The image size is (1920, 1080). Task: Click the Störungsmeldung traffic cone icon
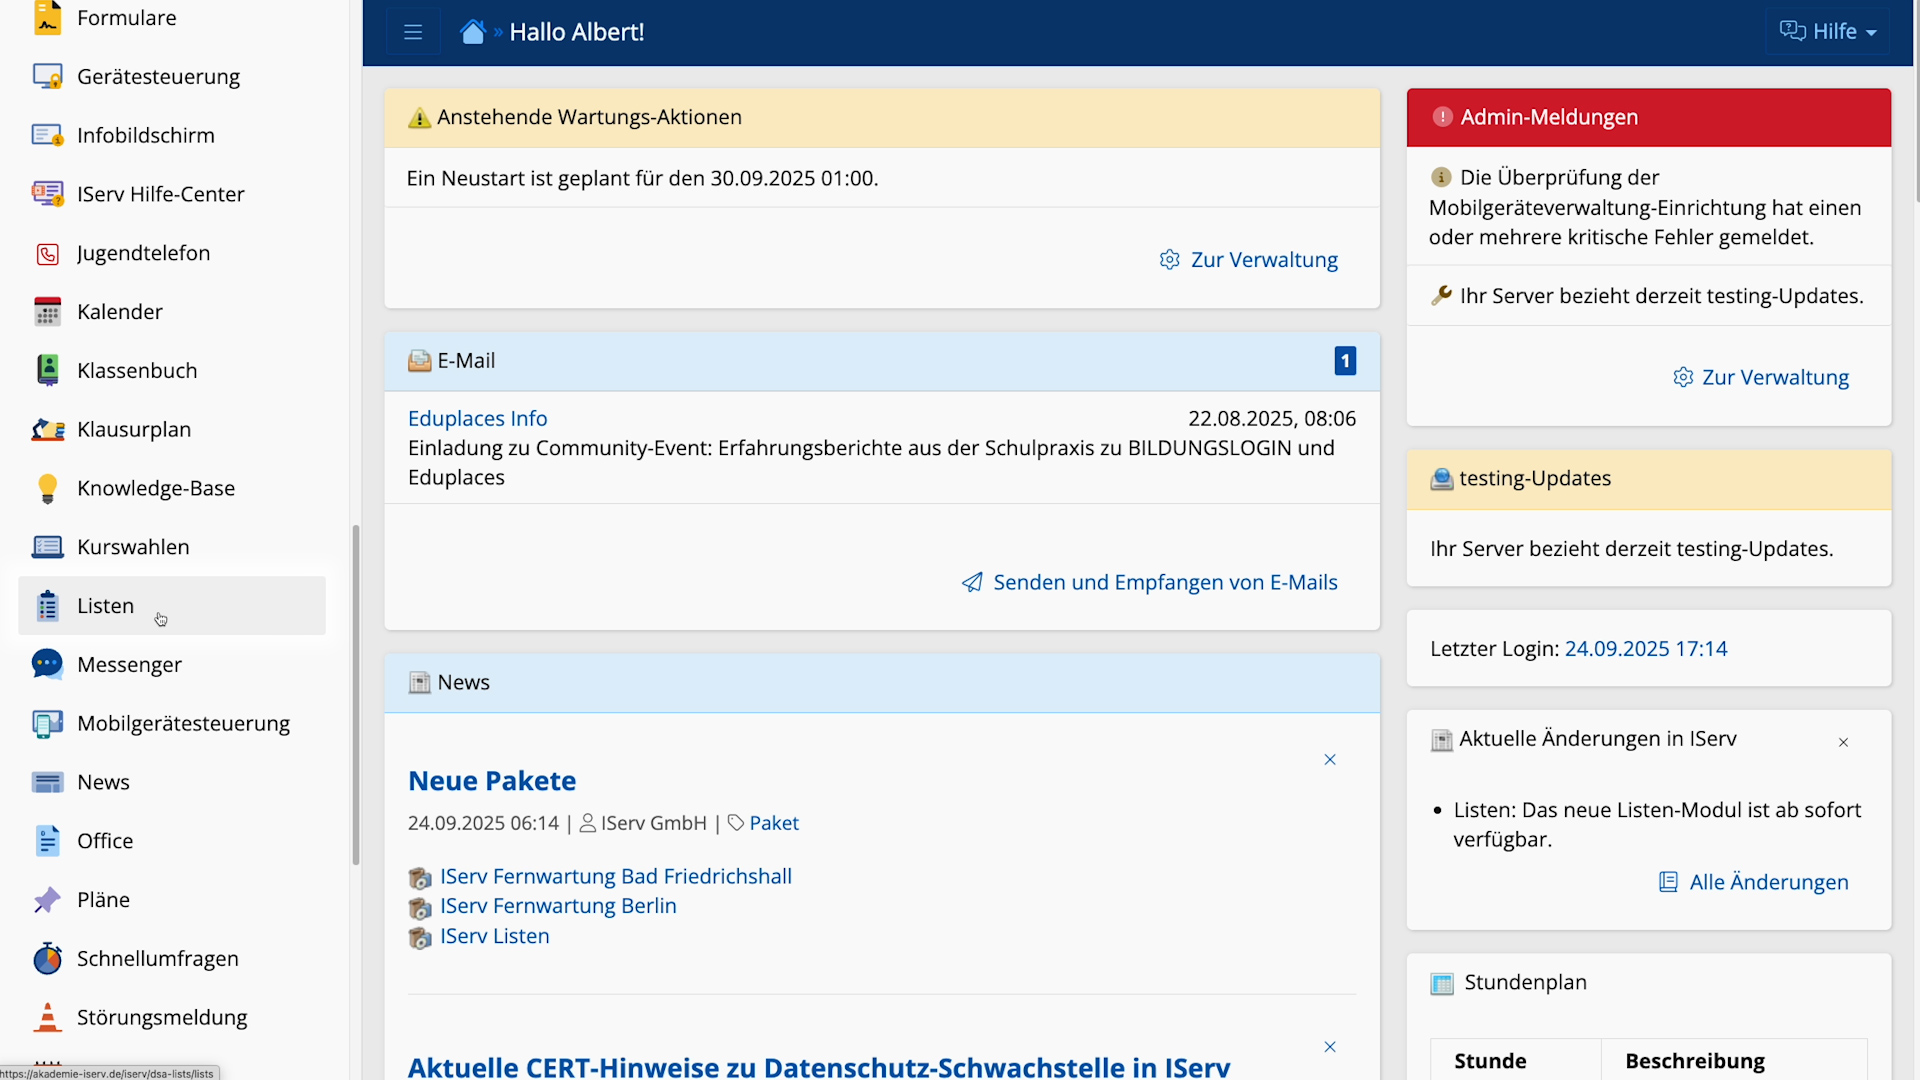(x=47, y=1017)
